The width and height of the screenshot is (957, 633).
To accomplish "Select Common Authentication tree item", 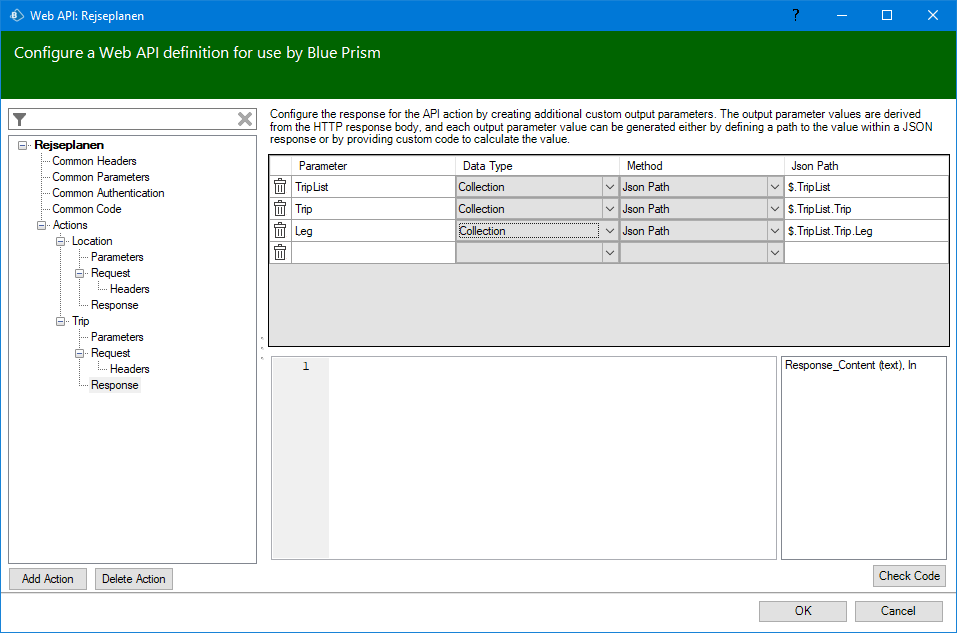I will pyautogui.click(x=108, y=193).
